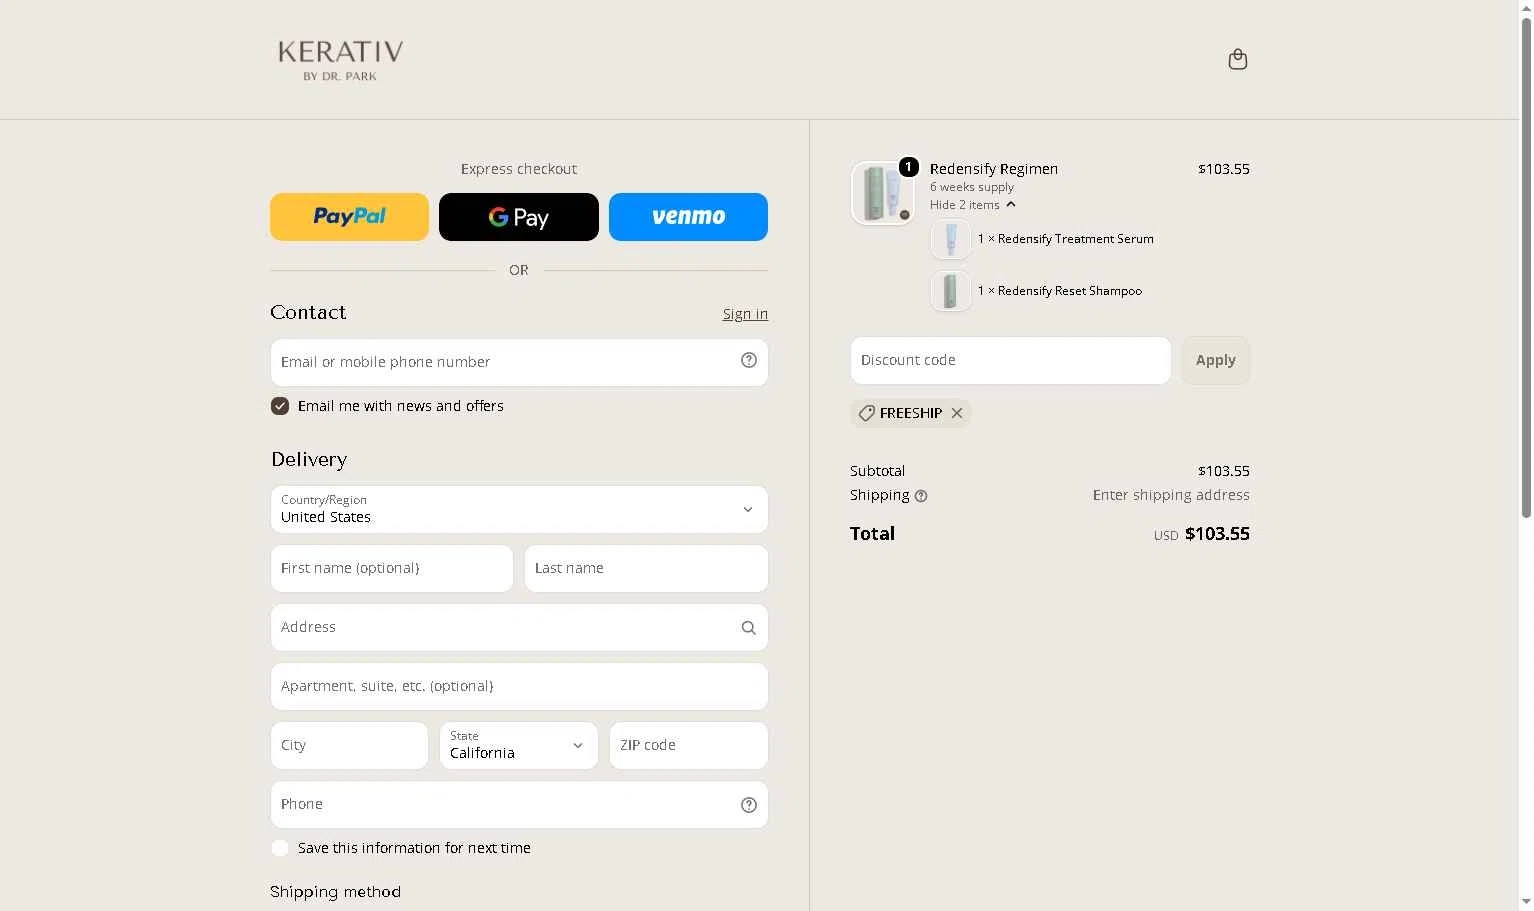
Task: Click the Redensify Regimen product thumbnail
Action: 882,193
